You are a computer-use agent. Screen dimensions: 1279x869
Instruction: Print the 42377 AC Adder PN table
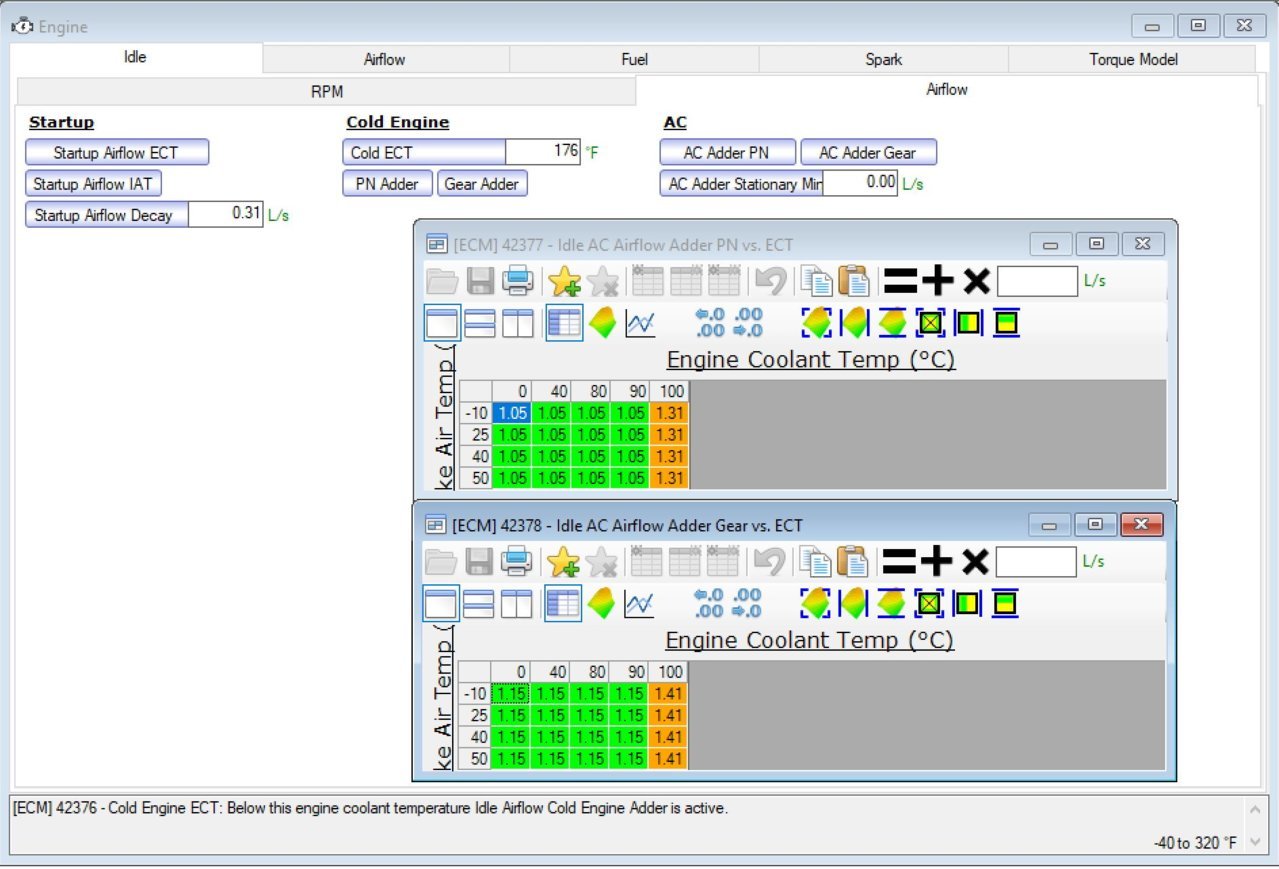[517, 281]
